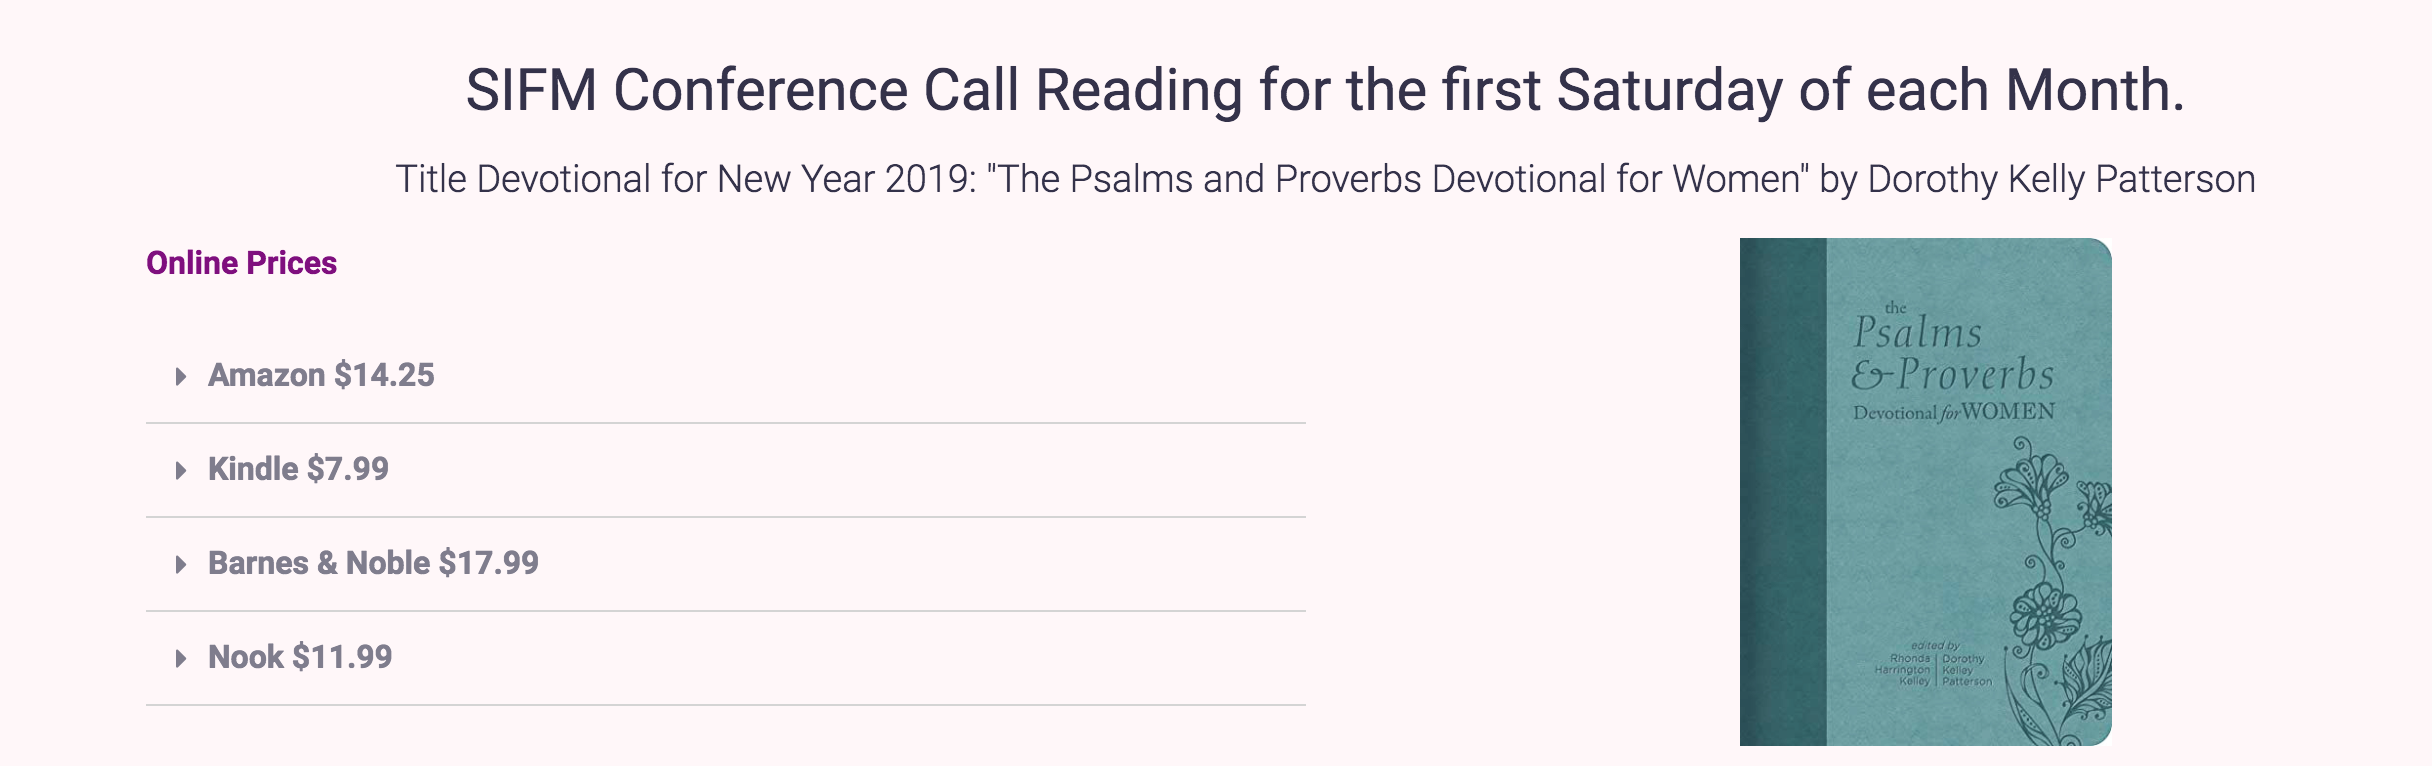Click the Online Prices purple heading
Viewport: 2432px width, 766px height.
pyautogui.click(x=241, y=263)
